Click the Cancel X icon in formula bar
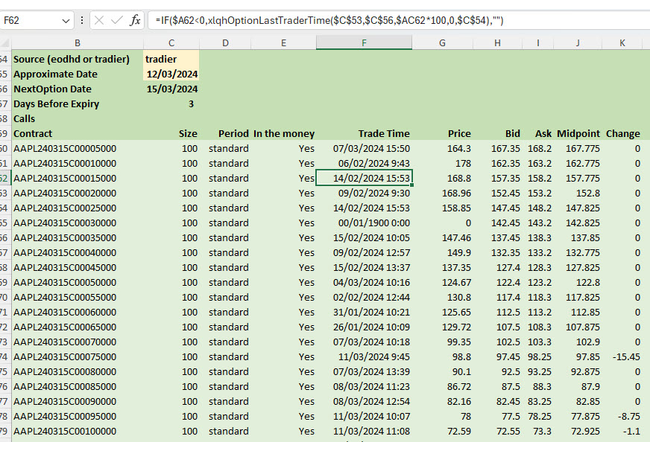Viewport: 650px width, 450px height. (98, 19)
